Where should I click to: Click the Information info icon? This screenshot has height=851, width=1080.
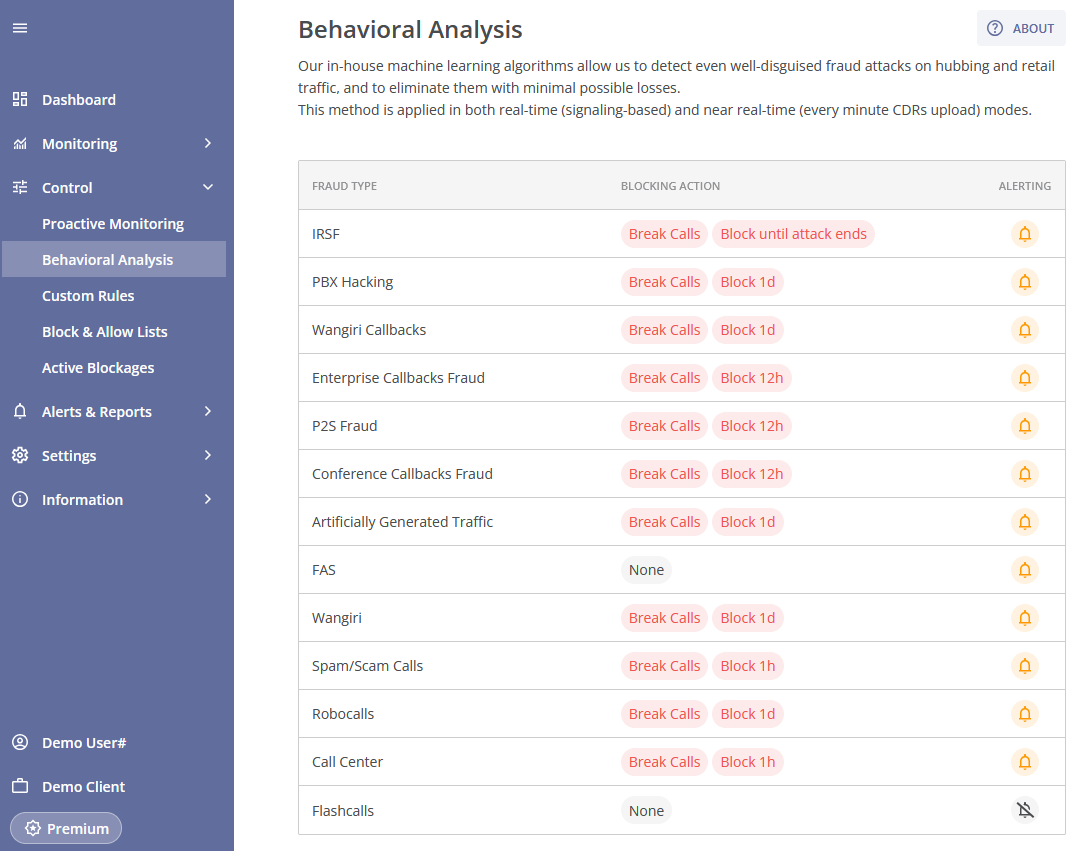(20, 499)
